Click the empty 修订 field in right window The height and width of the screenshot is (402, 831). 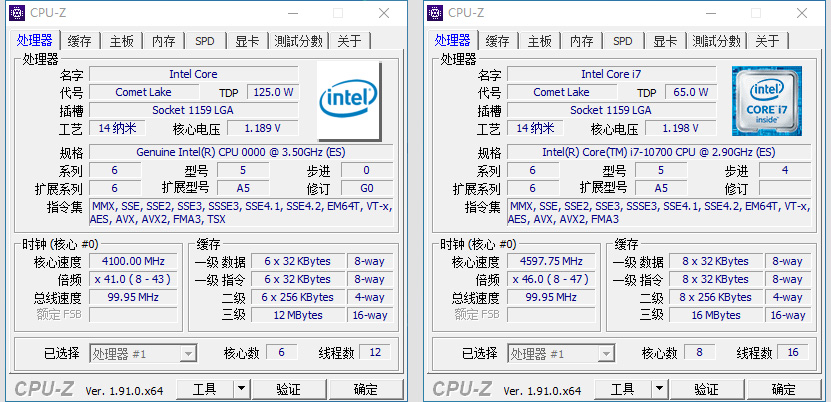(785, 188)
